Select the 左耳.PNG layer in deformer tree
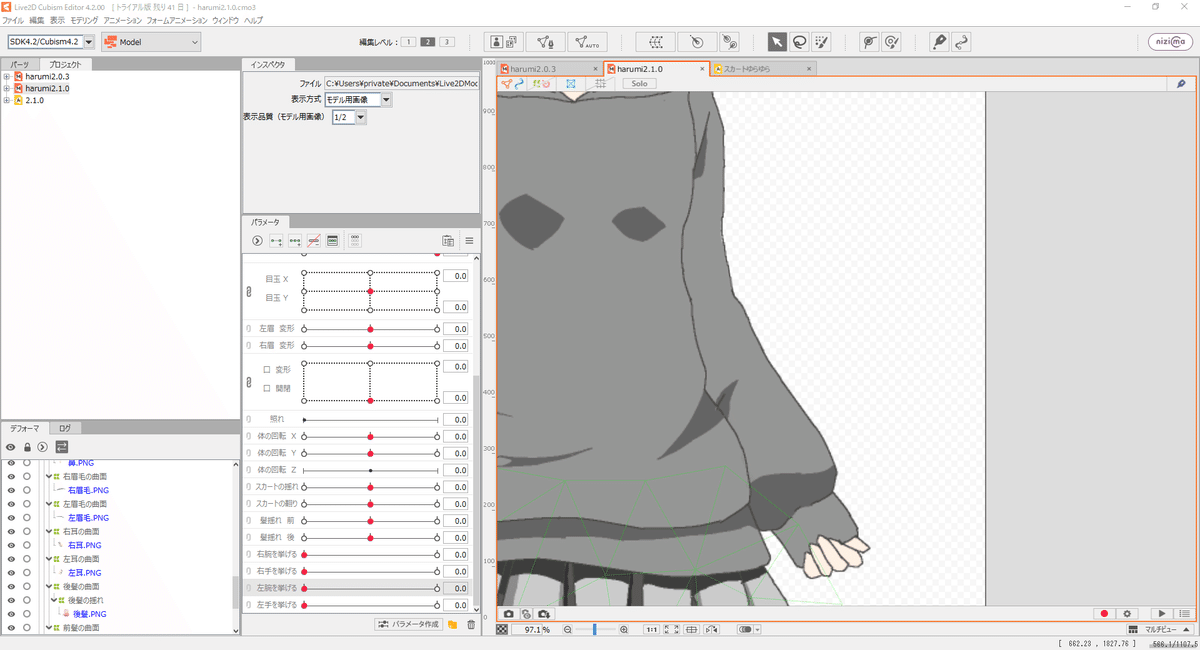Image resolution: width=1200 pixels, height=650 pixels. pos(84,573)
